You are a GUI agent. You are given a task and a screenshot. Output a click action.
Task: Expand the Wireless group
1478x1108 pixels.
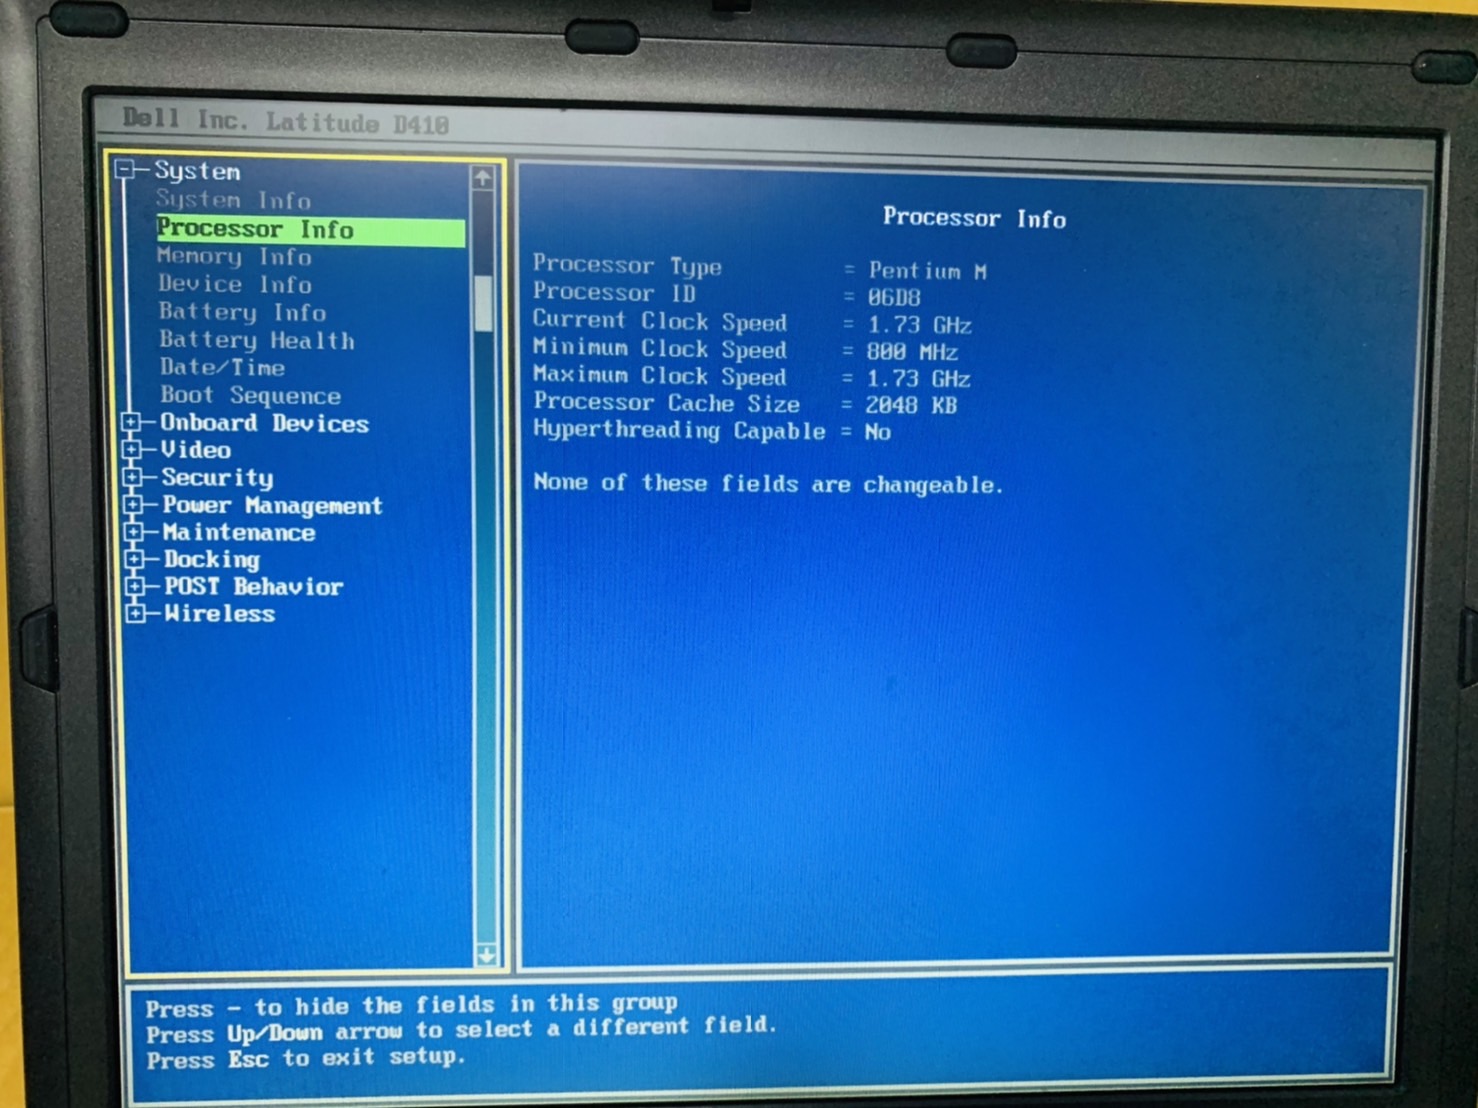click(136, 613)
